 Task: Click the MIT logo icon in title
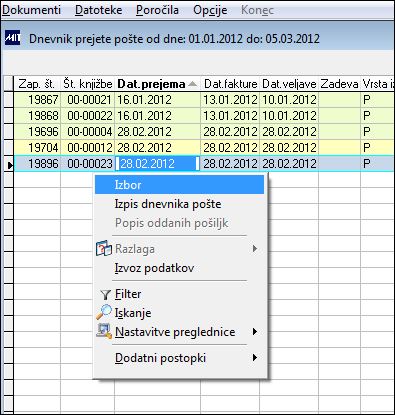[13, 38]
